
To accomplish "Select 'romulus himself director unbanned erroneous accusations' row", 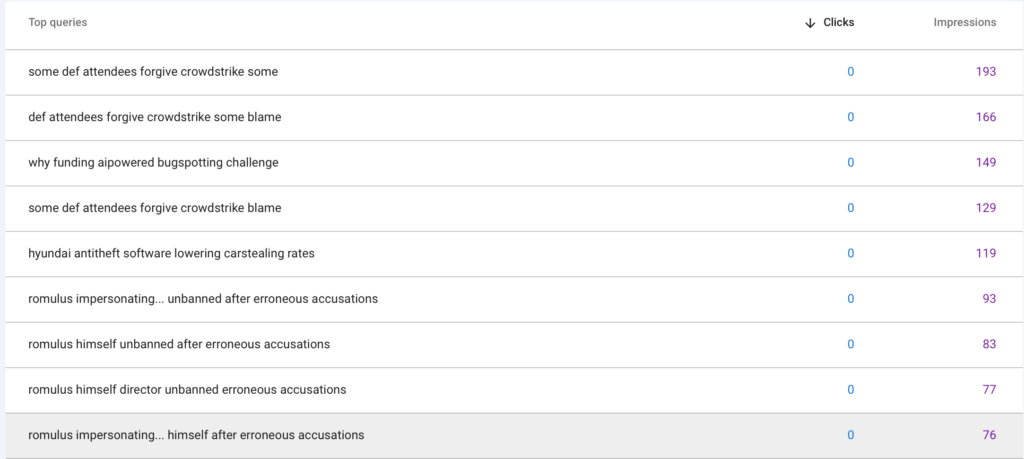I will click(187, 390).
